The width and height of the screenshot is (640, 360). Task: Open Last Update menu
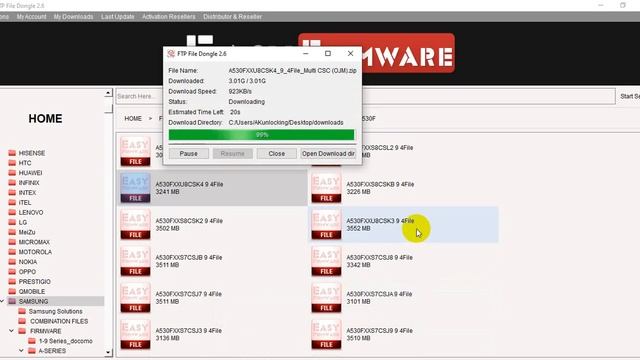pos(118,17)
